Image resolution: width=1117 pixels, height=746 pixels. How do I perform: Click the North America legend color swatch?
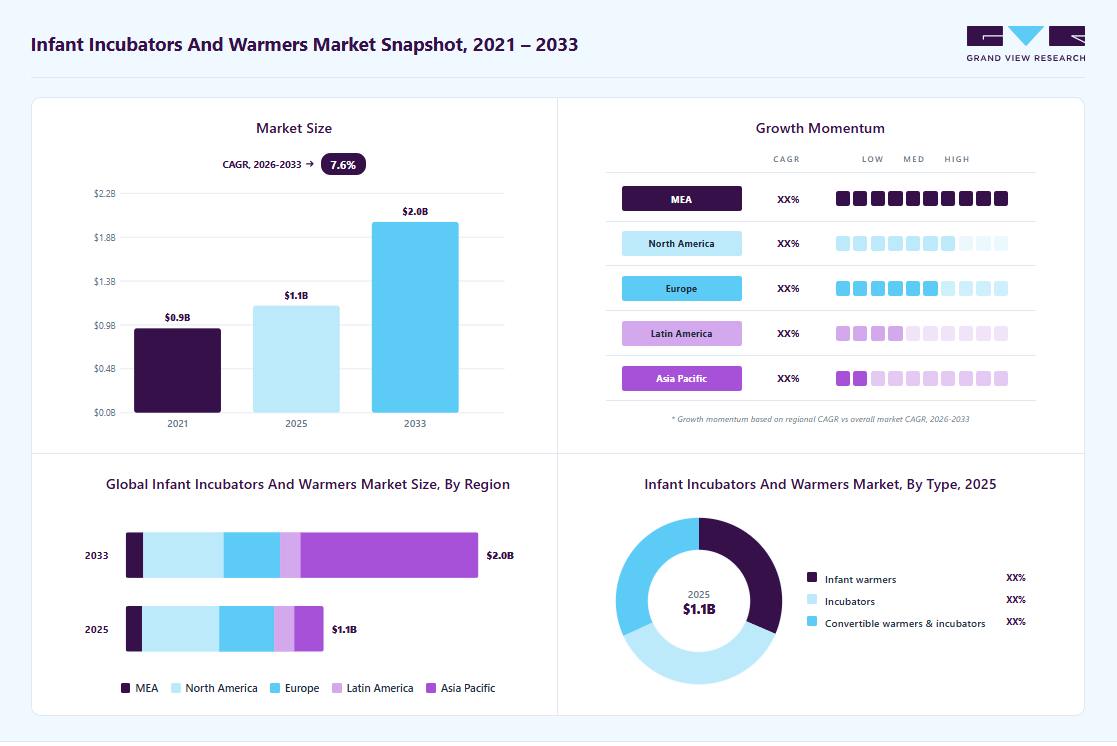click(176, 688)
